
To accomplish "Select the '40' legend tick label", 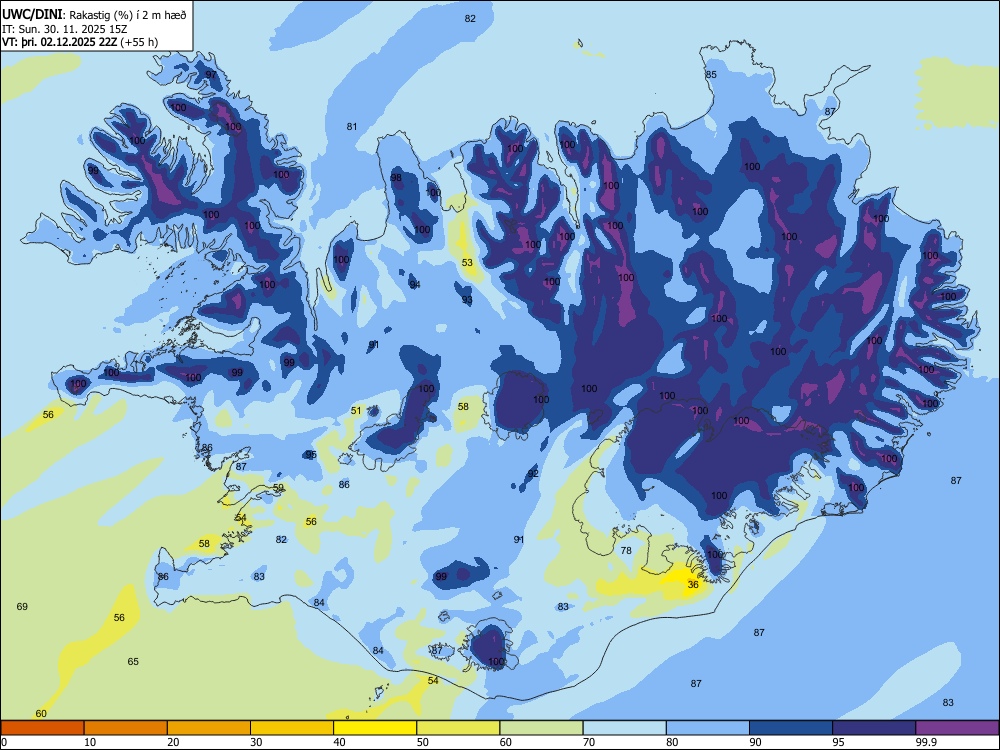I will tap(340, 742).
